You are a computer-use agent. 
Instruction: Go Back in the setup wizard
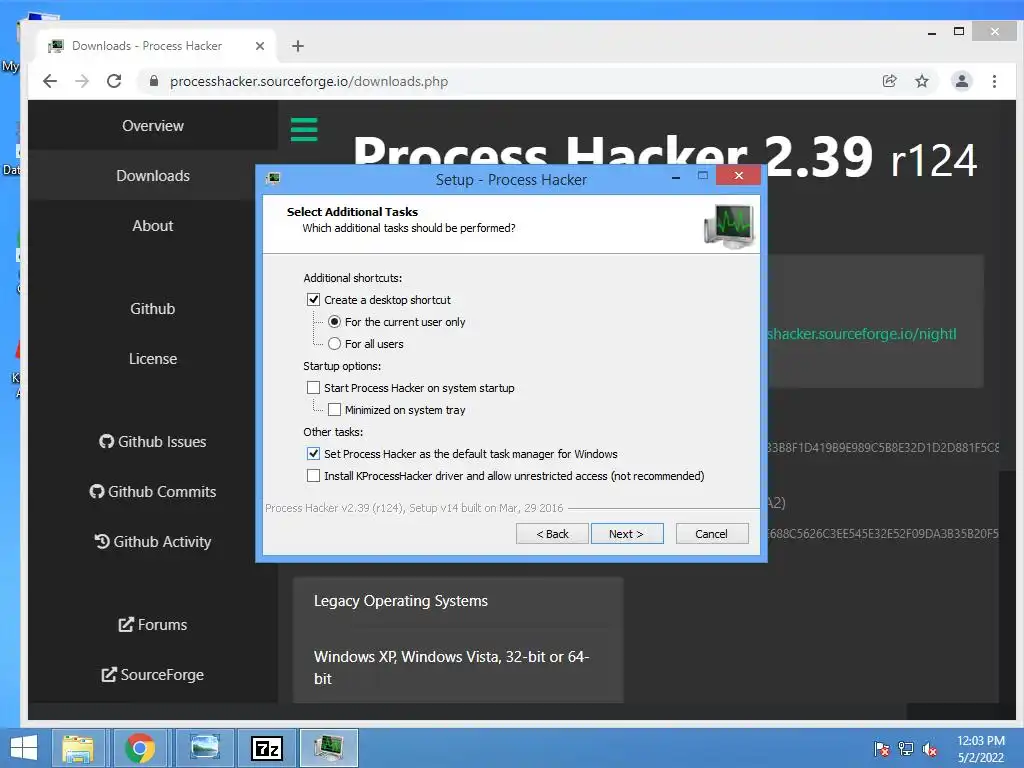[552, 534]
